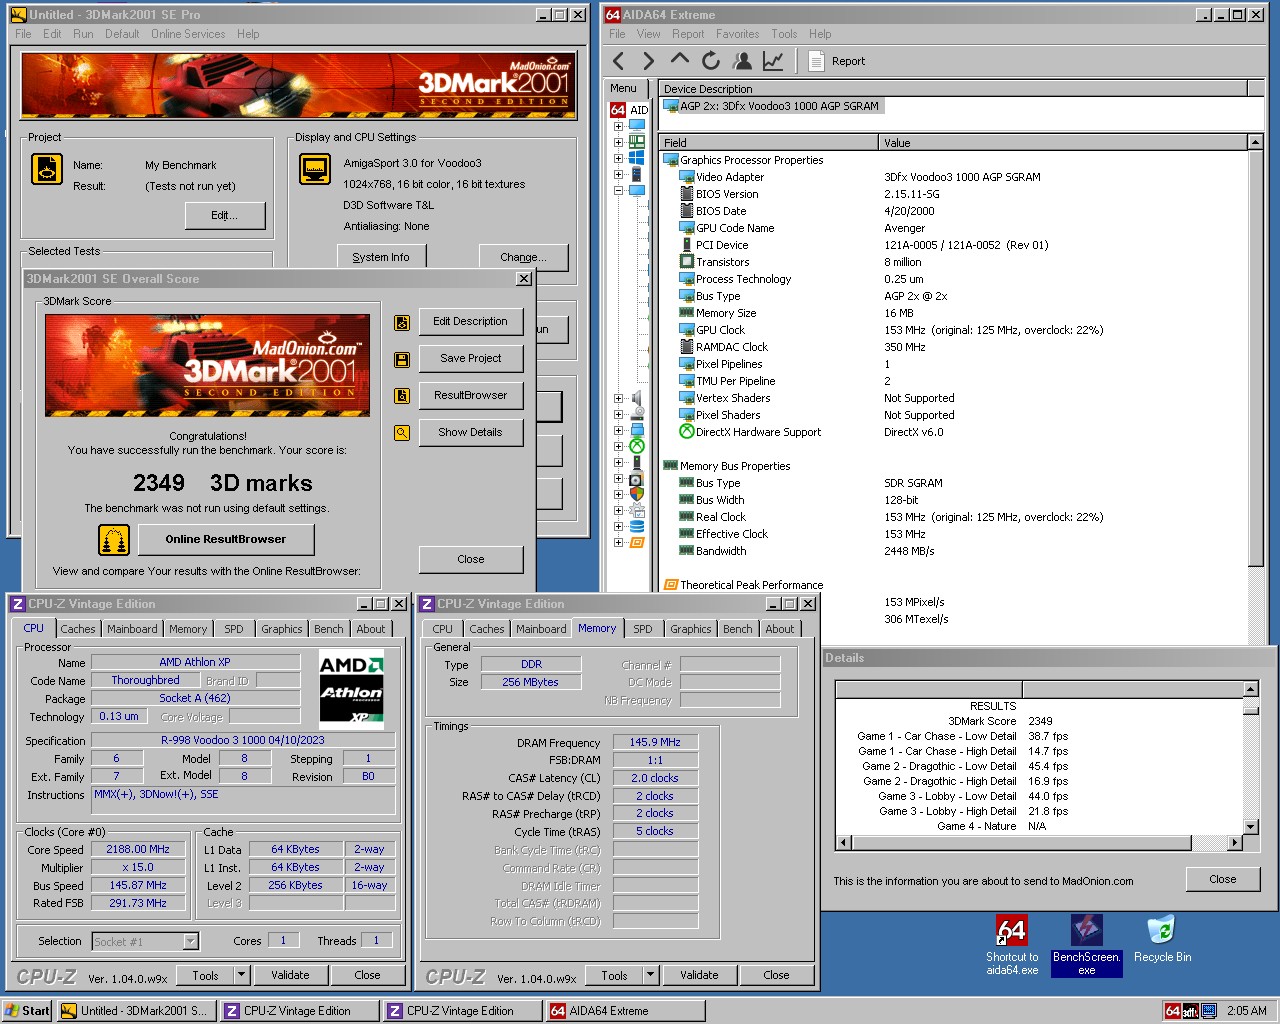1280x1024 pixels.
Task: Click the AIDA64 system tray icon
Action: point(1173,1011)
